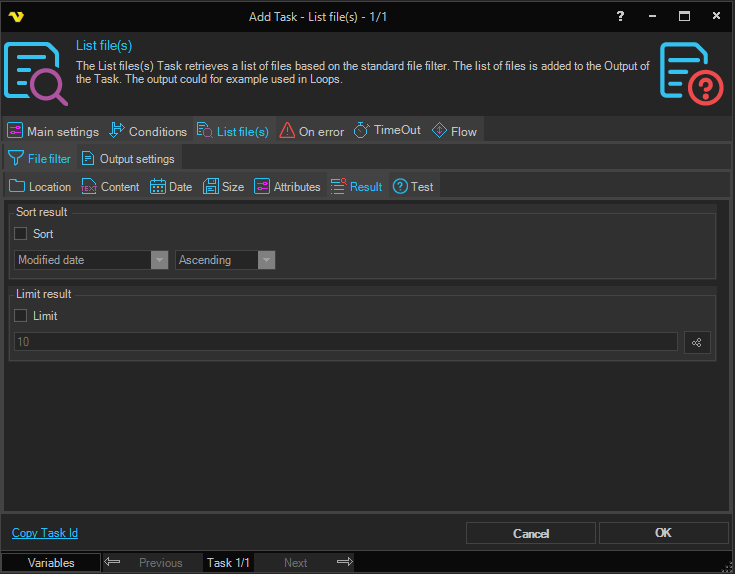Image resolution: width=735 pixels, height=574 pixels.
Task: Click the variables icon beside the limit field
Action: coord(696,342)
